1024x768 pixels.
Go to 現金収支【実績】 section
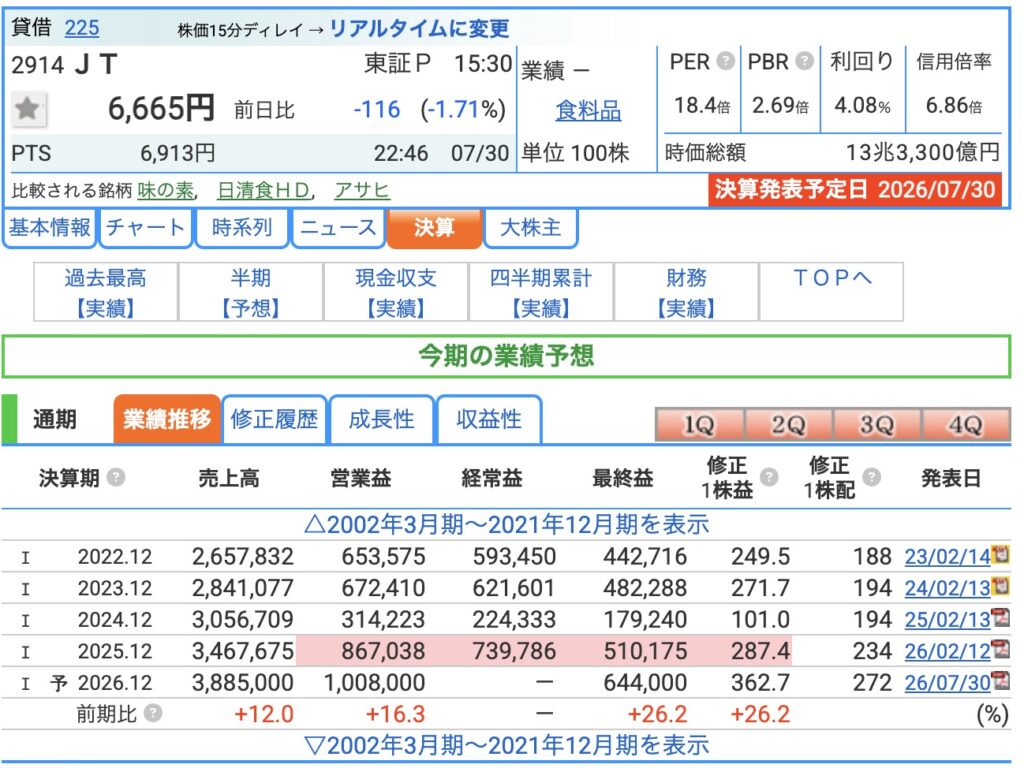(396, 292)
